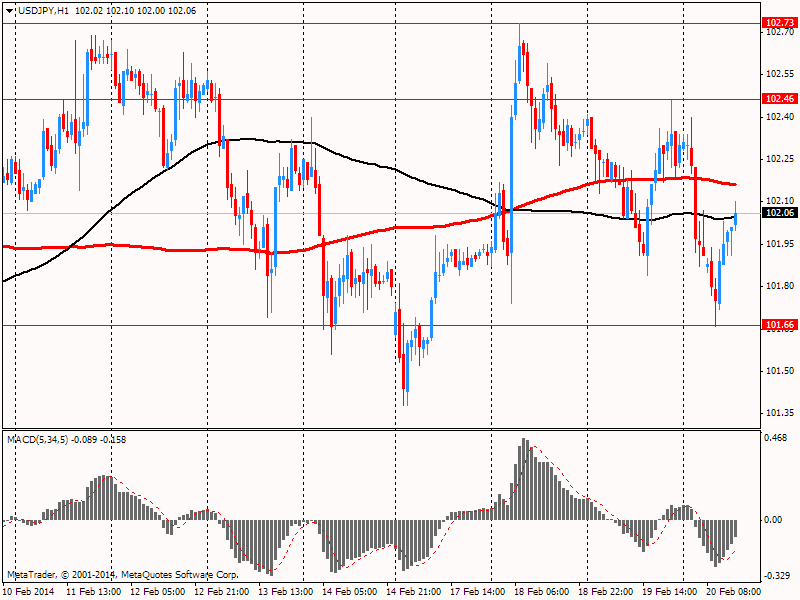Click the 102.25 price scale value

[x=780, y=159]
